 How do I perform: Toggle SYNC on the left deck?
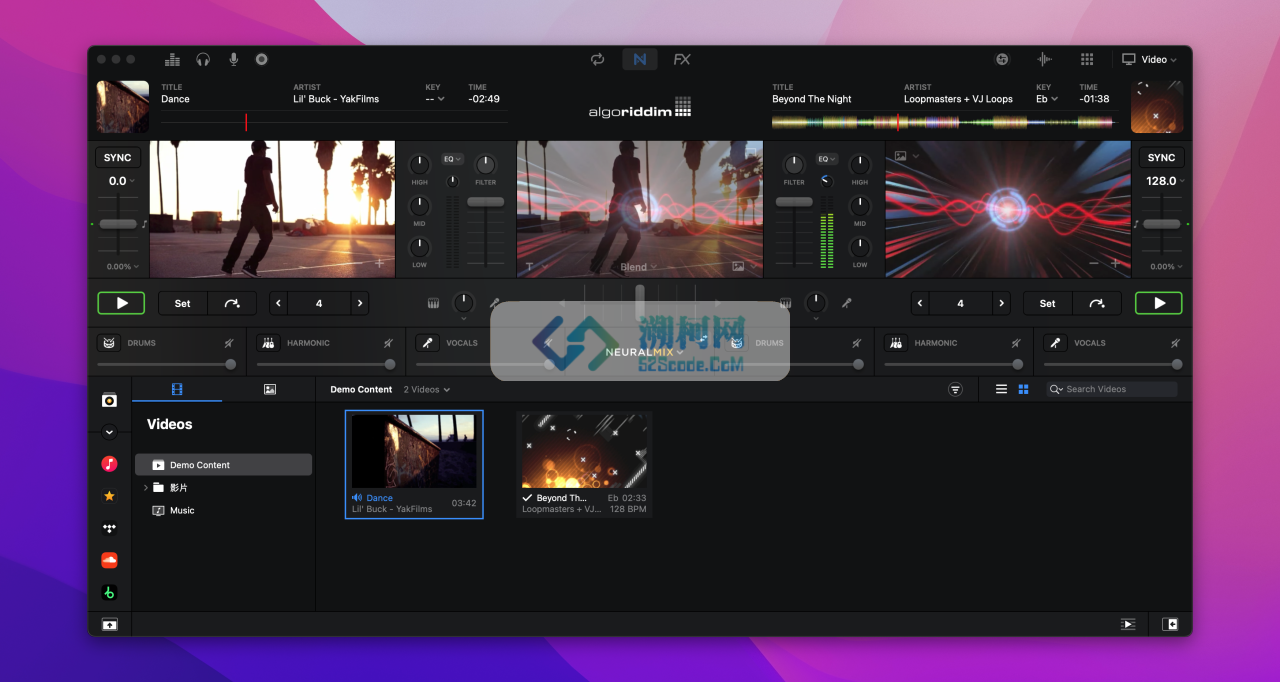click(118, 158)
